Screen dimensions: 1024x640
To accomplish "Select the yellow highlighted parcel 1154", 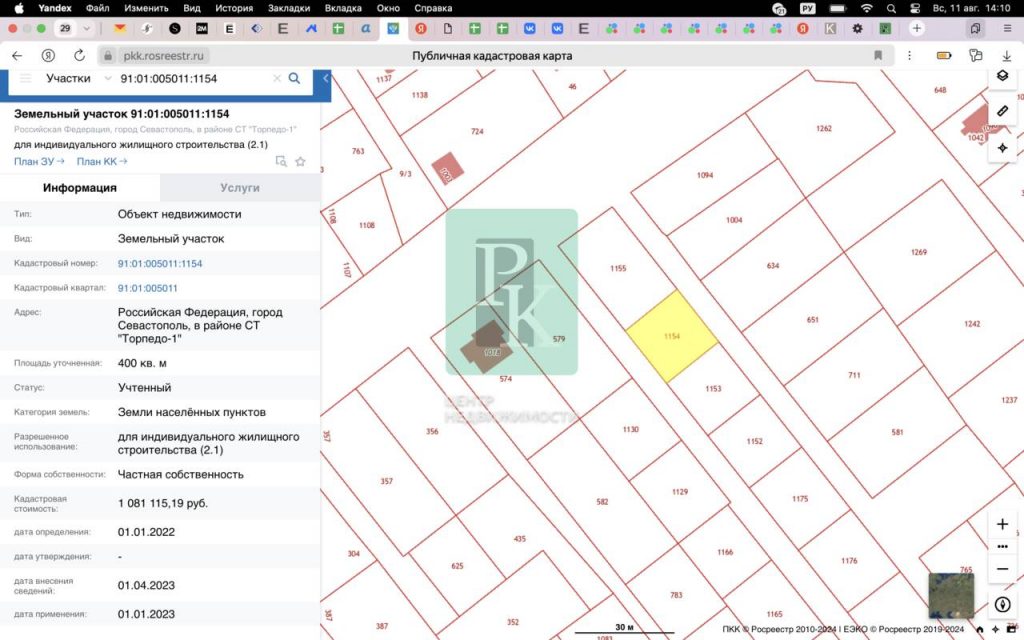I will [672, 337].
